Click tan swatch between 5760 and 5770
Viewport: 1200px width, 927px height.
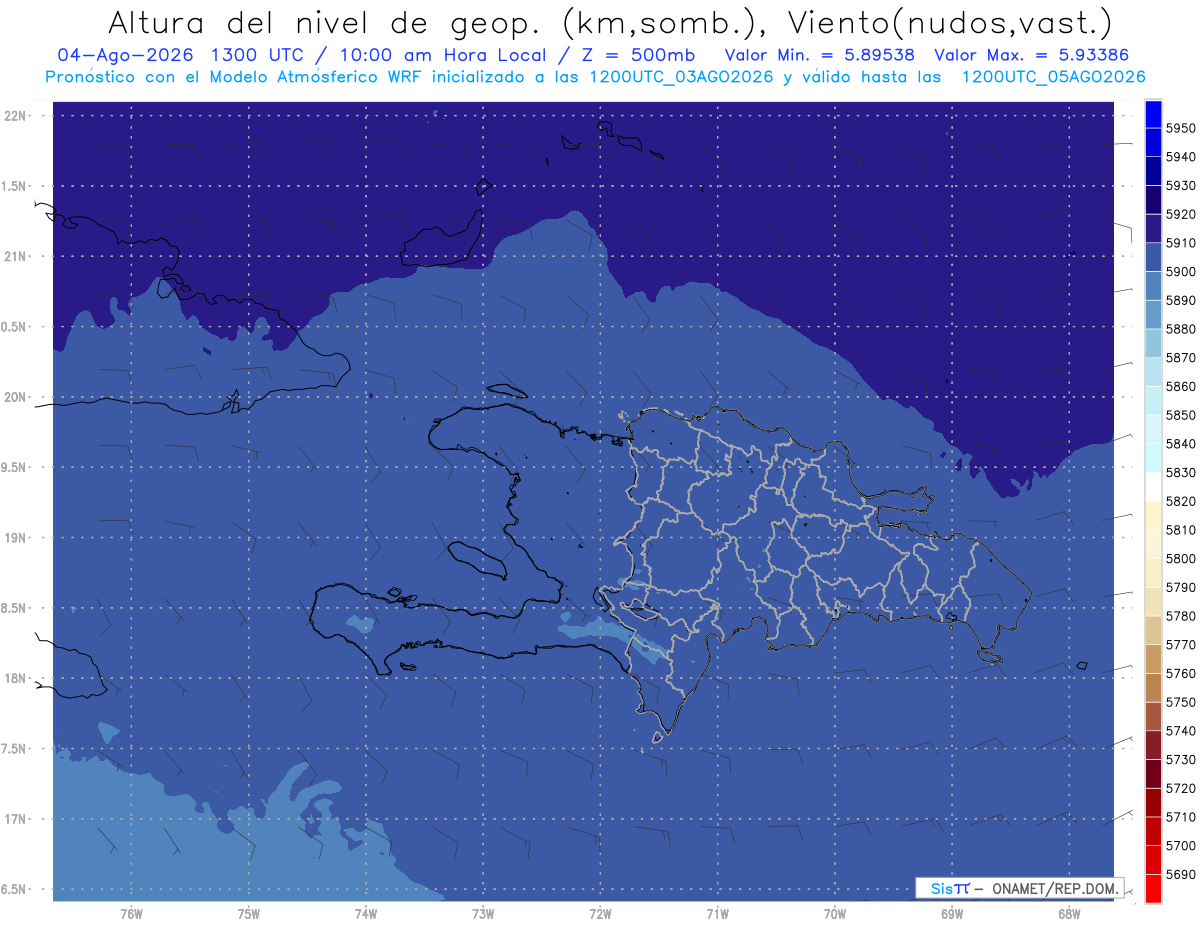(1153, 659)
